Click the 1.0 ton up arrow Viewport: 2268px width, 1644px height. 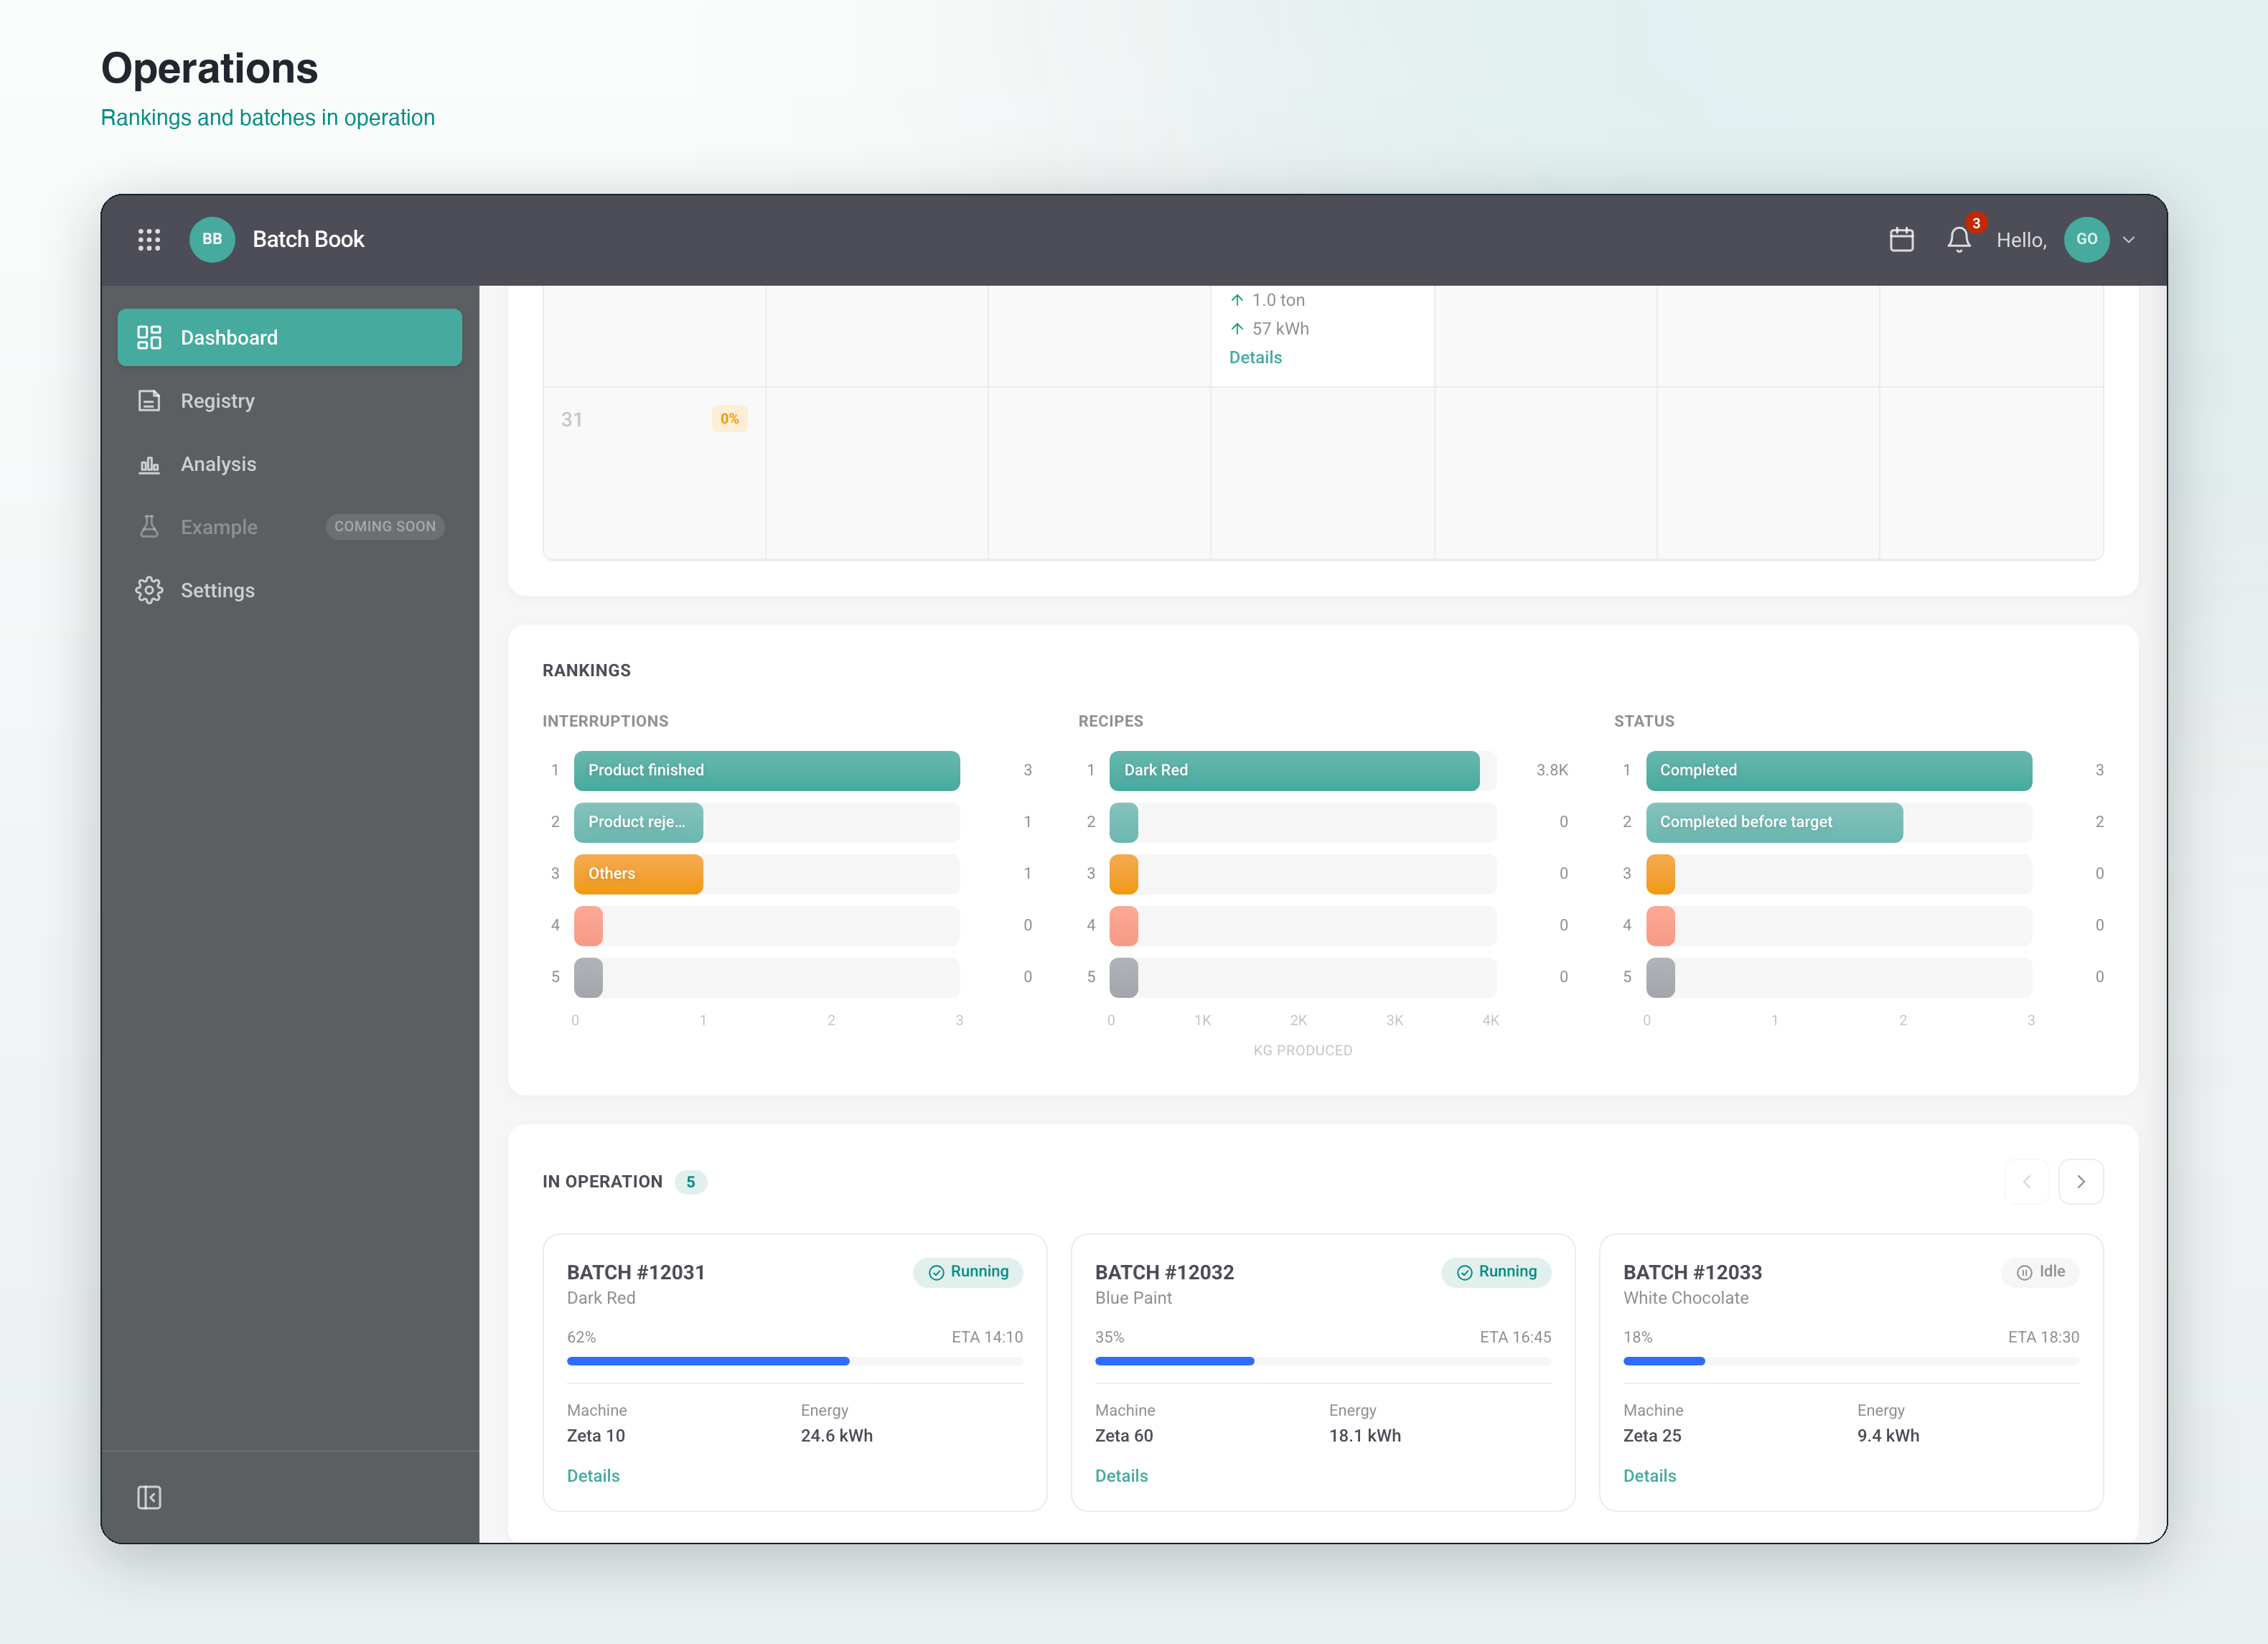pos(1237,300)
